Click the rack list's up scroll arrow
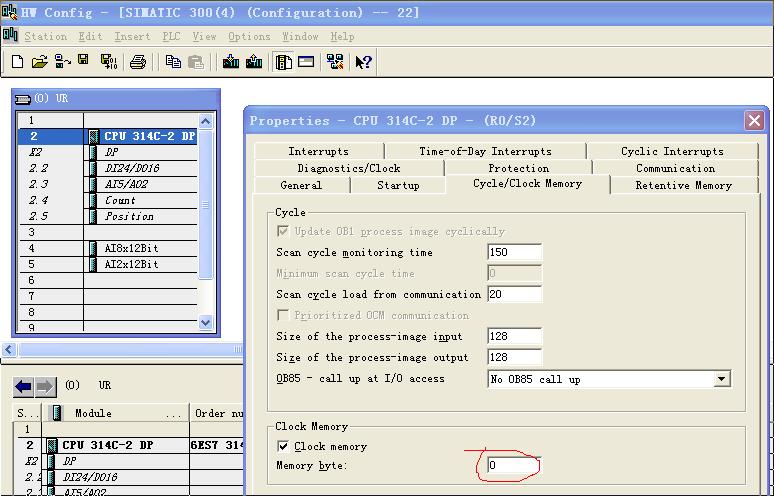The image size is (774, 496). (x=206, y=121)
